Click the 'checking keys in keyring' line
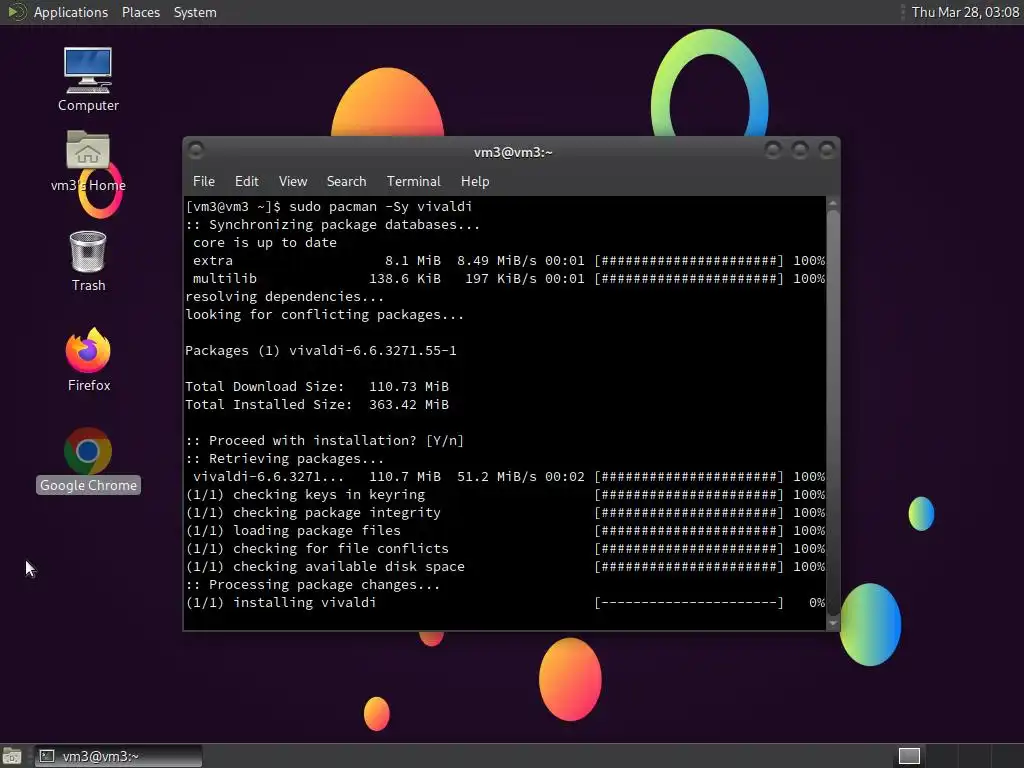 pyautogui.click(x=305, y=495)
